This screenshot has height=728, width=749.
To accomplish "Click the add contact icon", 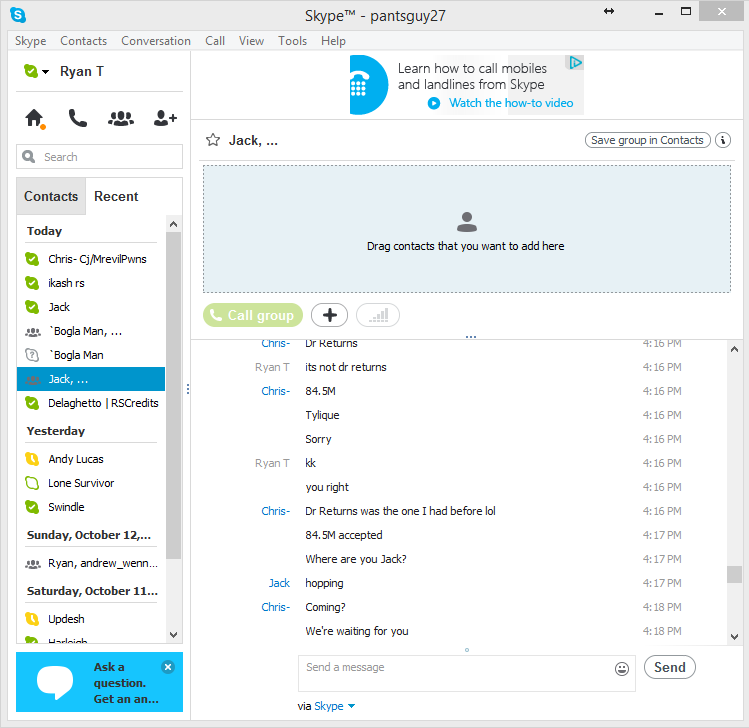I will [x=165, y=118].
